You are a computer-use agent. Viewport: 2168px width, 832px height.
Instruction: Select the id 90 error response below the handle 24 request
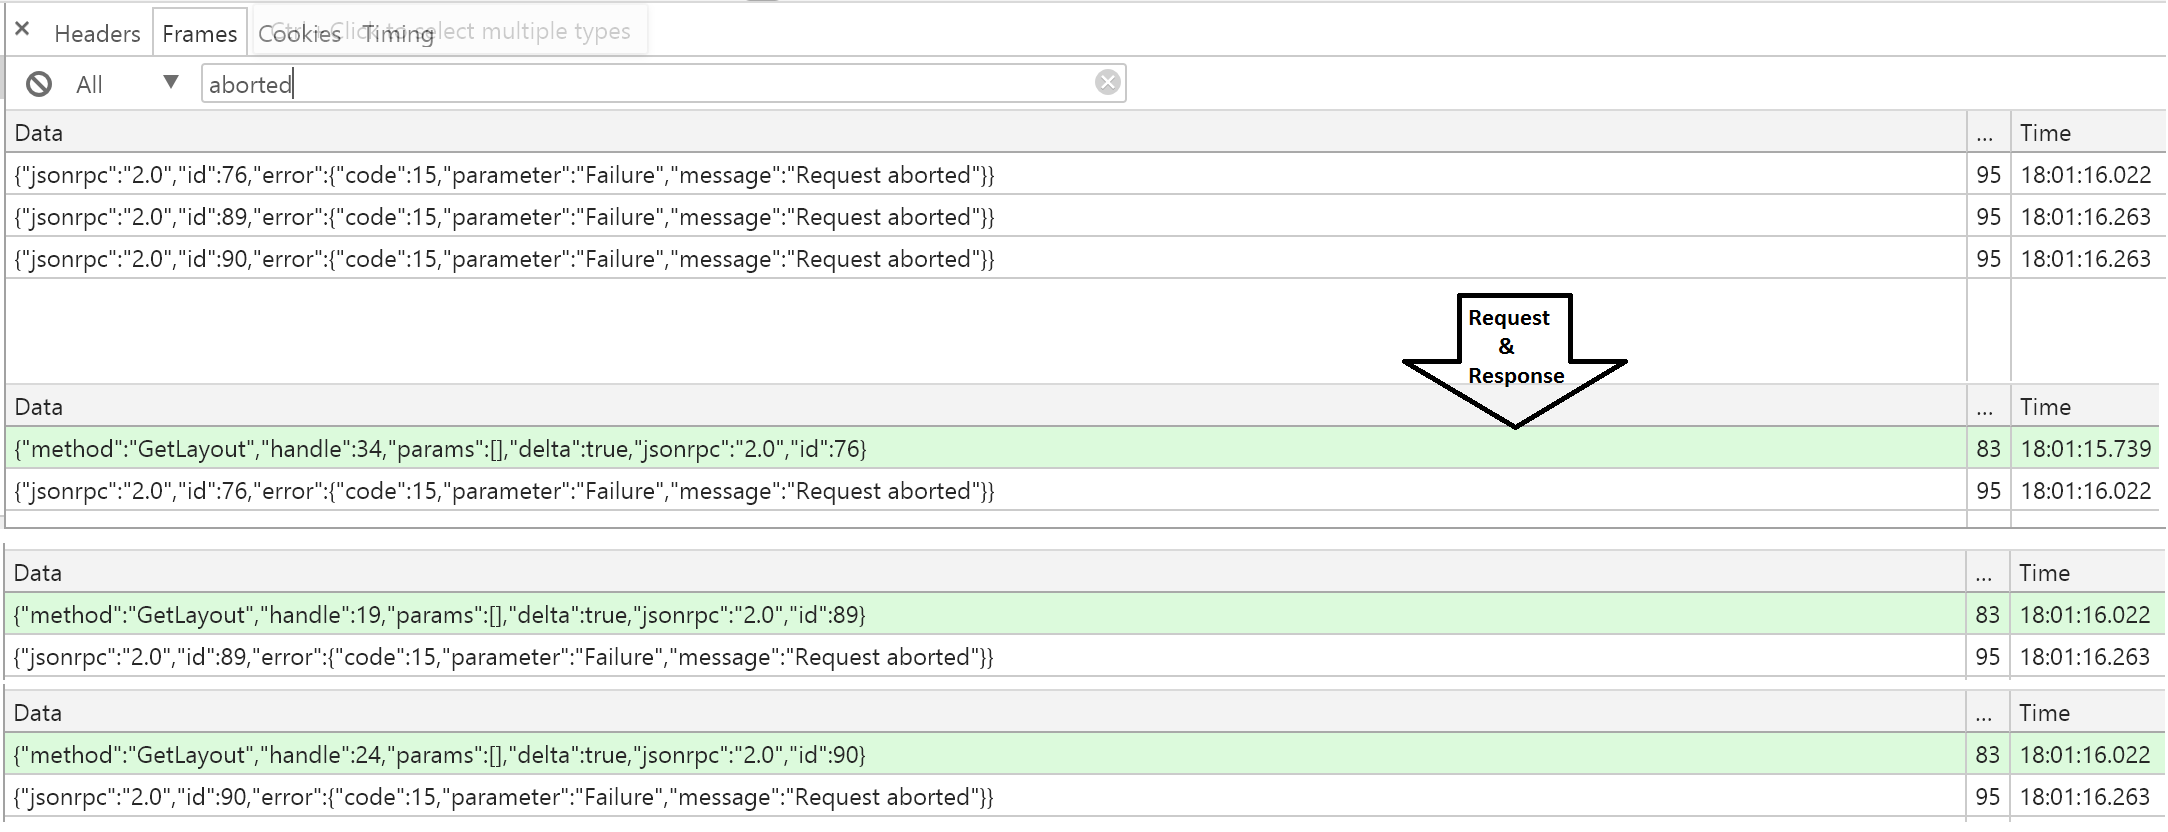point(1085,797)
